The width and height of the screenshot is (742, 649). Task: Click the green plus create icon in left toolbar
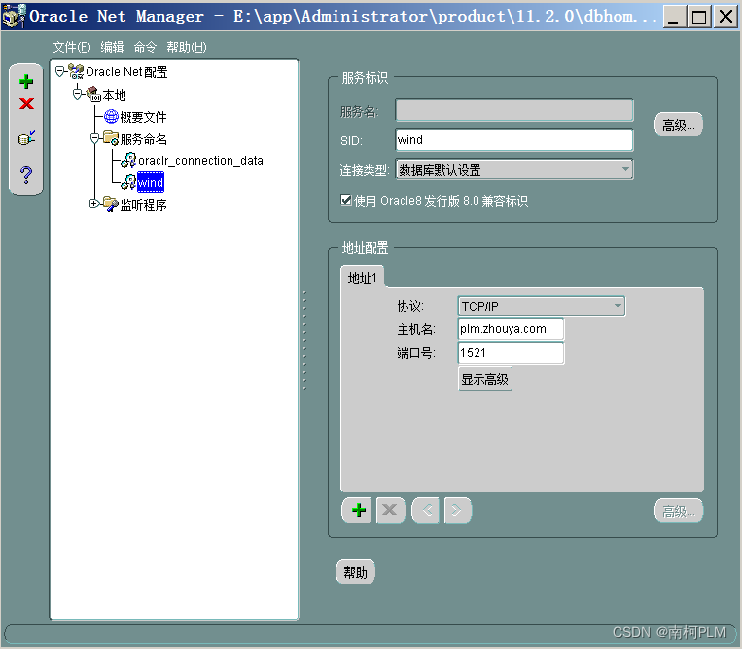pos(26,81)
